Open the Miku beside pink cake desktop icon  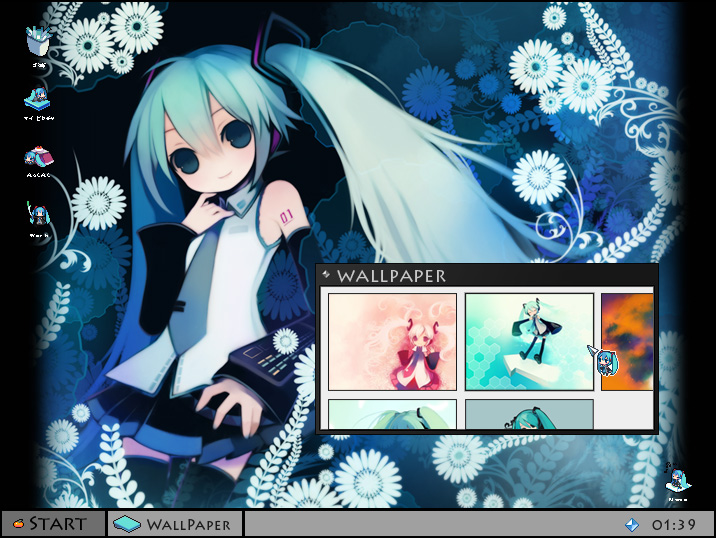click(39, 157)
